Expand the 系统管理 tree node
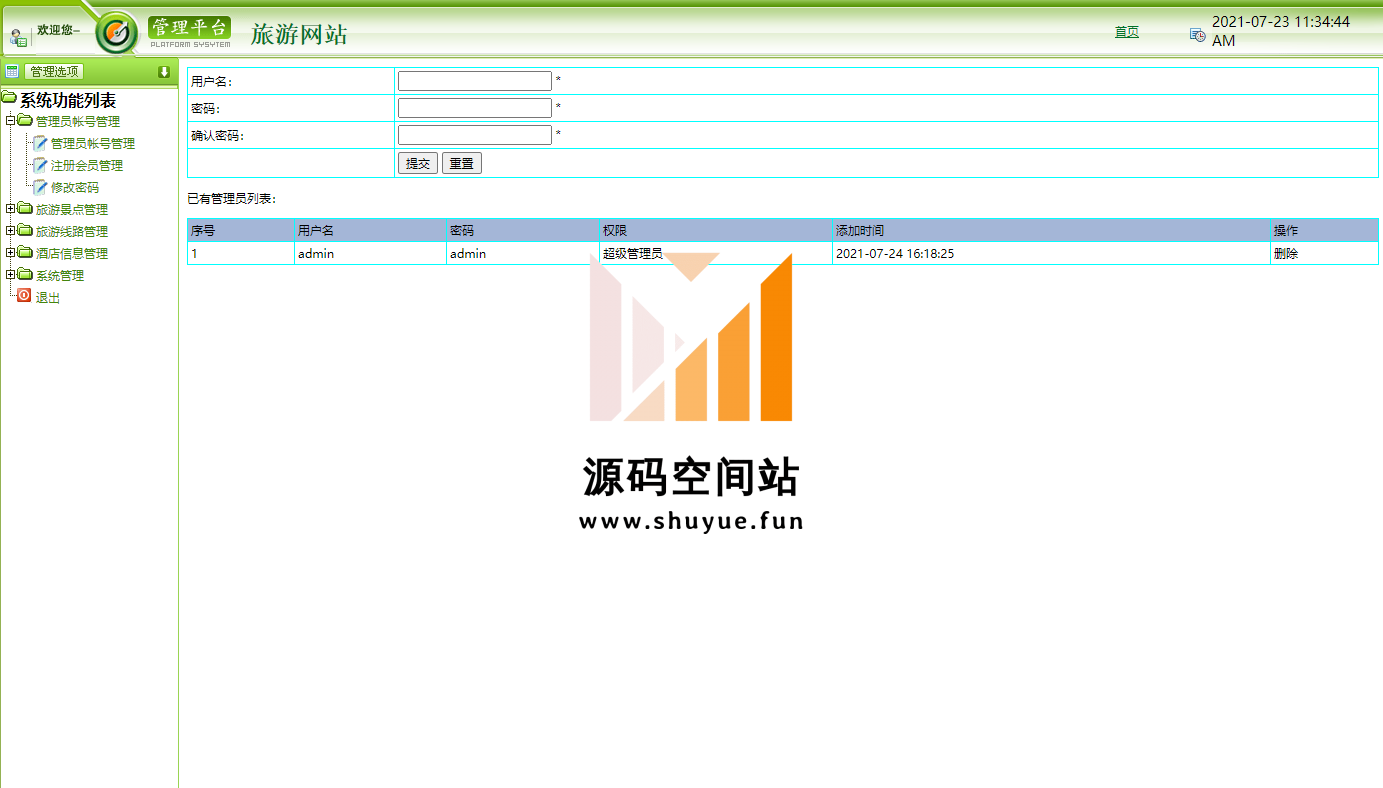The width and height of the screenshot is (1383, 788). pos(10,275)
